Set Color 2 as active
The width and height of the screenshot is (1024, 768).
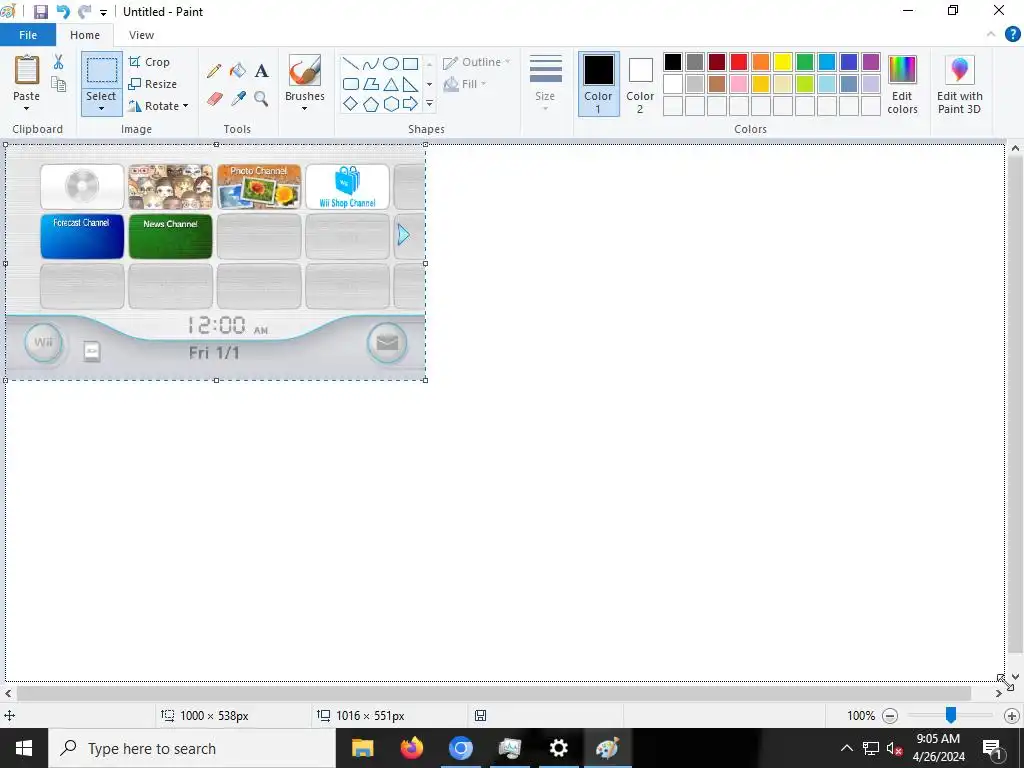click(x=640, y=84)
